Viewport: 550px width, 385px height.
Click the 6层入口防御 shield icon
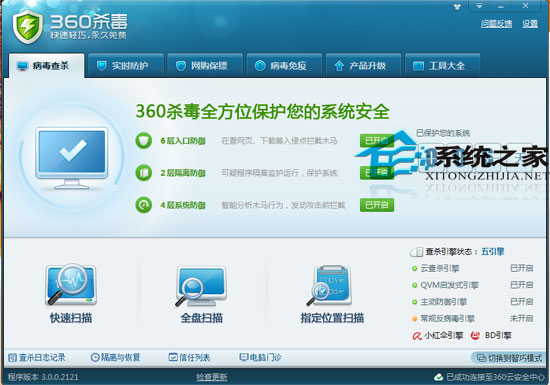pyautogui.click(x=143, y=141)
